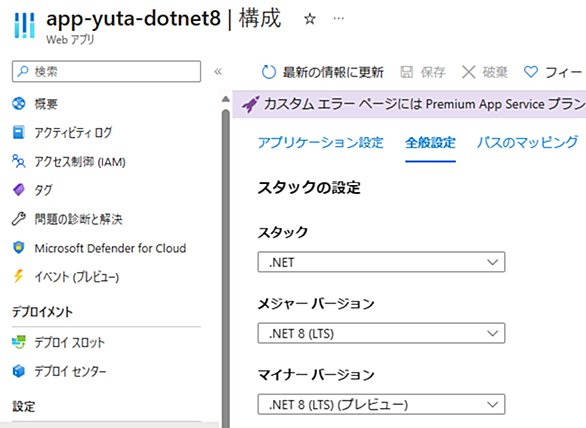The width and height of the screenshot is (586, 428).
Task: Click the sidebar scrollbar up arrow
Action: (x=225, y=99)
